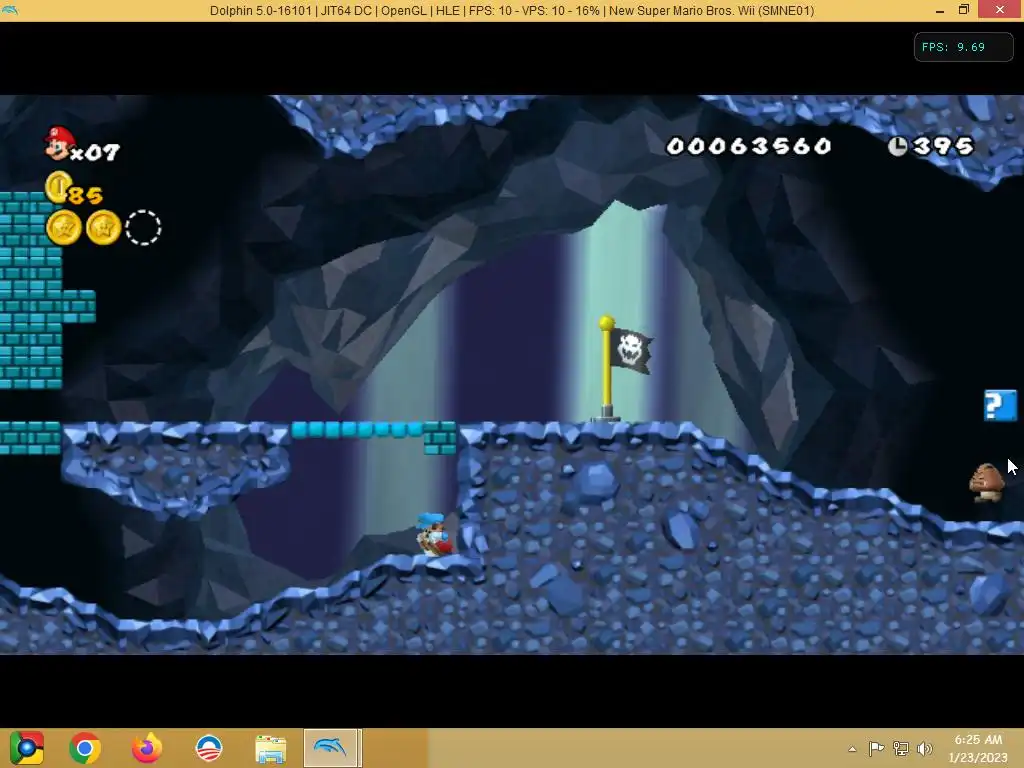Minimize the Dolphin window

click(940, 10)
